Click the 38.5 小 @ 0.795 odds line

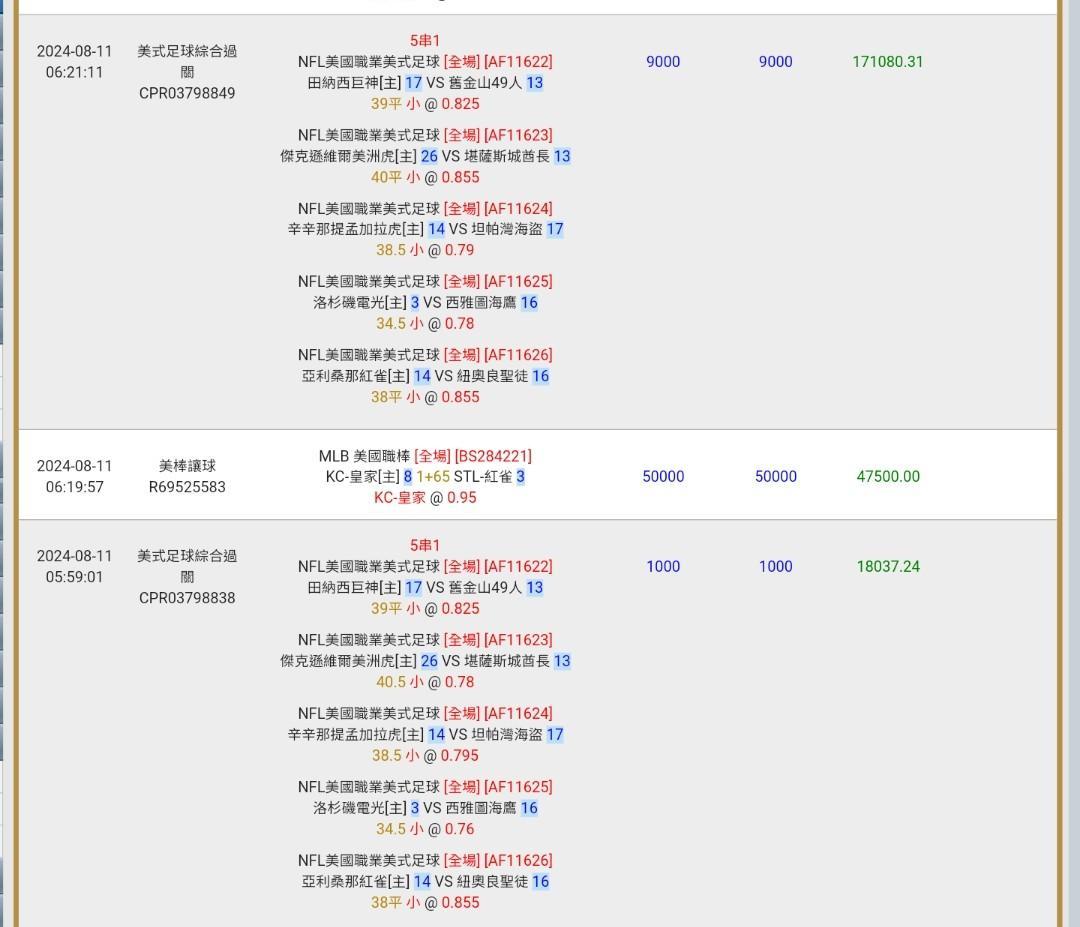click(425, 756)
